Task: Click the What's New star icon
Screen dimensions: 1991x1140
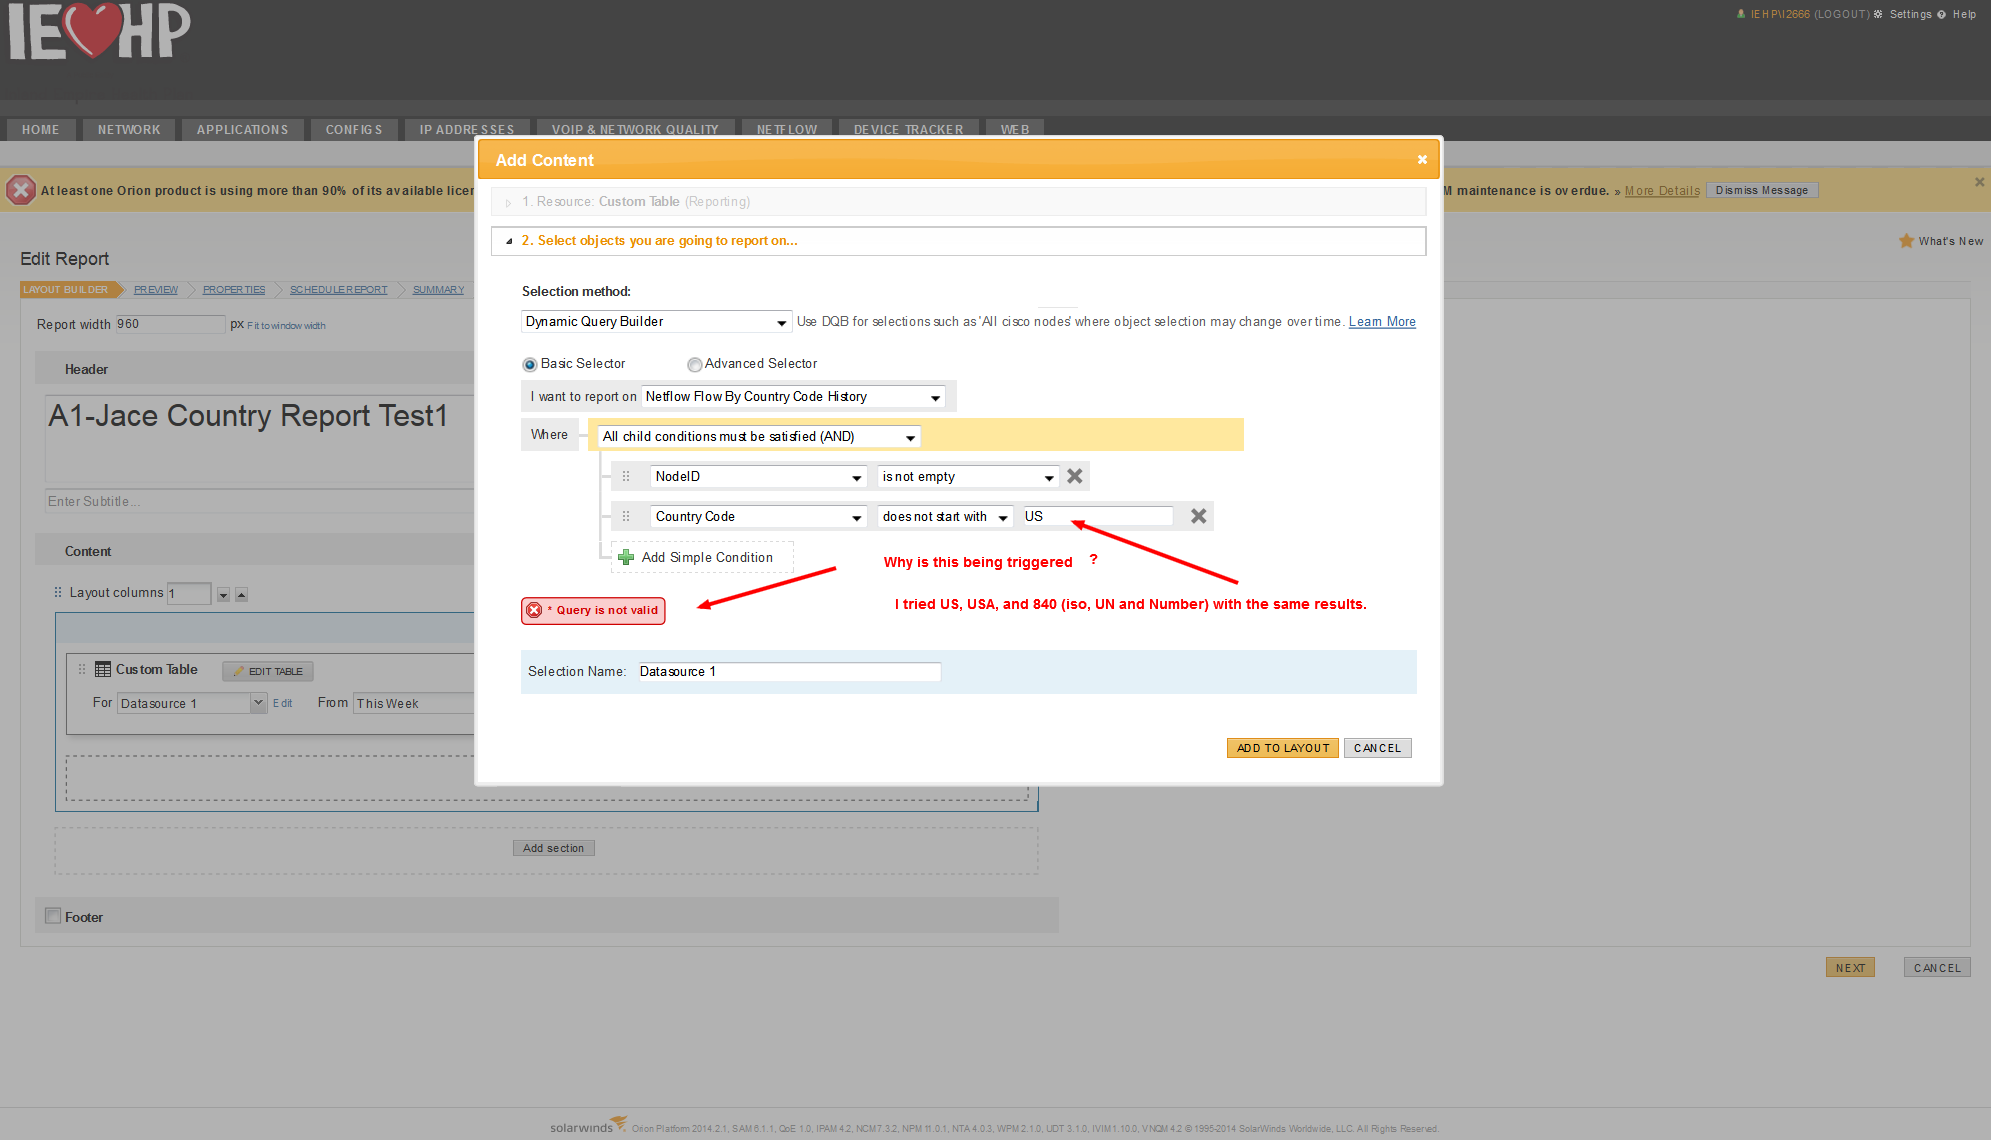Action: tap(1906, 241)
